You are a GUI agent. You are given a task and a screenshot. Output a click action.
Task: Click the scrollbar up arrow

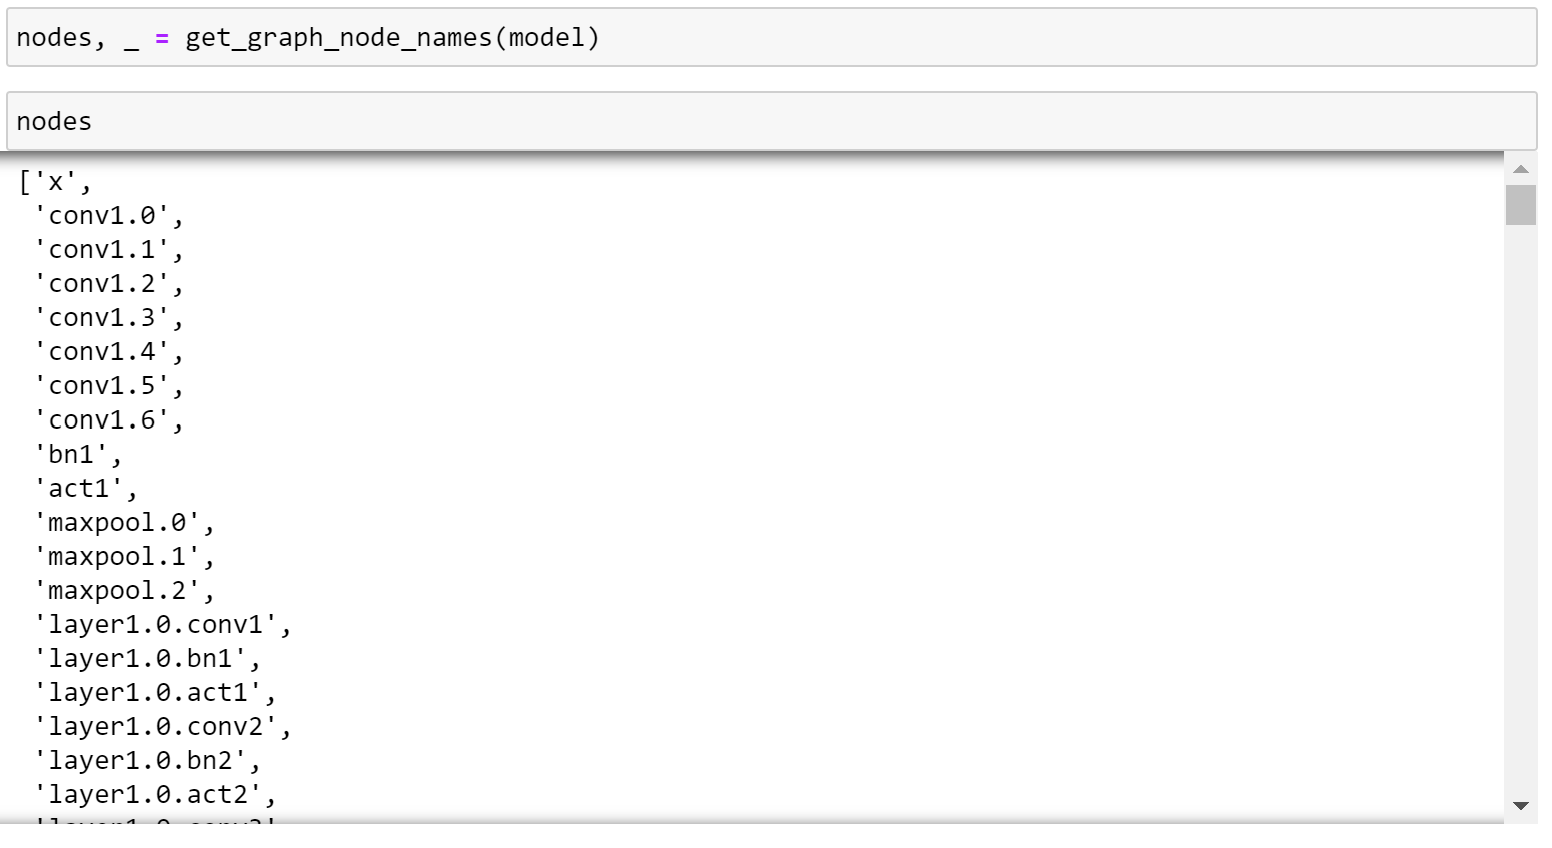pos(1520,169)
